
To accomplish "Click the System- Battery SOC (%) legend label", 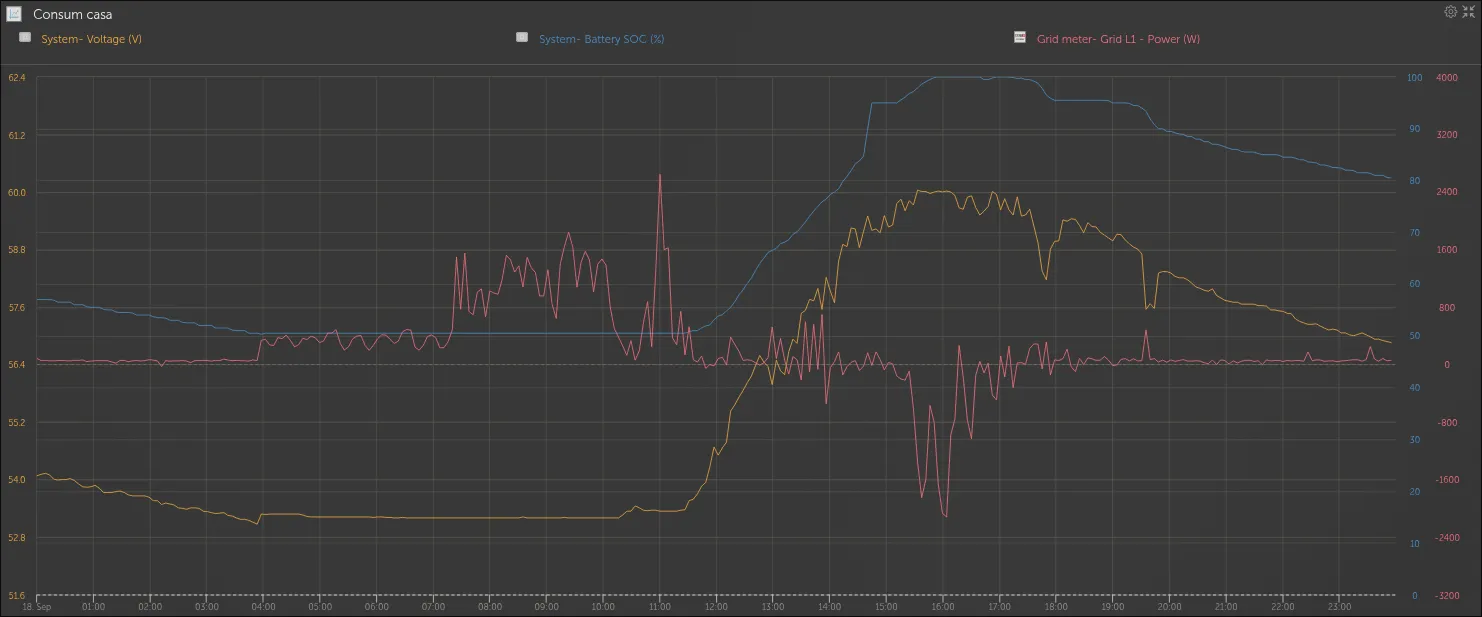I will (x=601, y=39).
